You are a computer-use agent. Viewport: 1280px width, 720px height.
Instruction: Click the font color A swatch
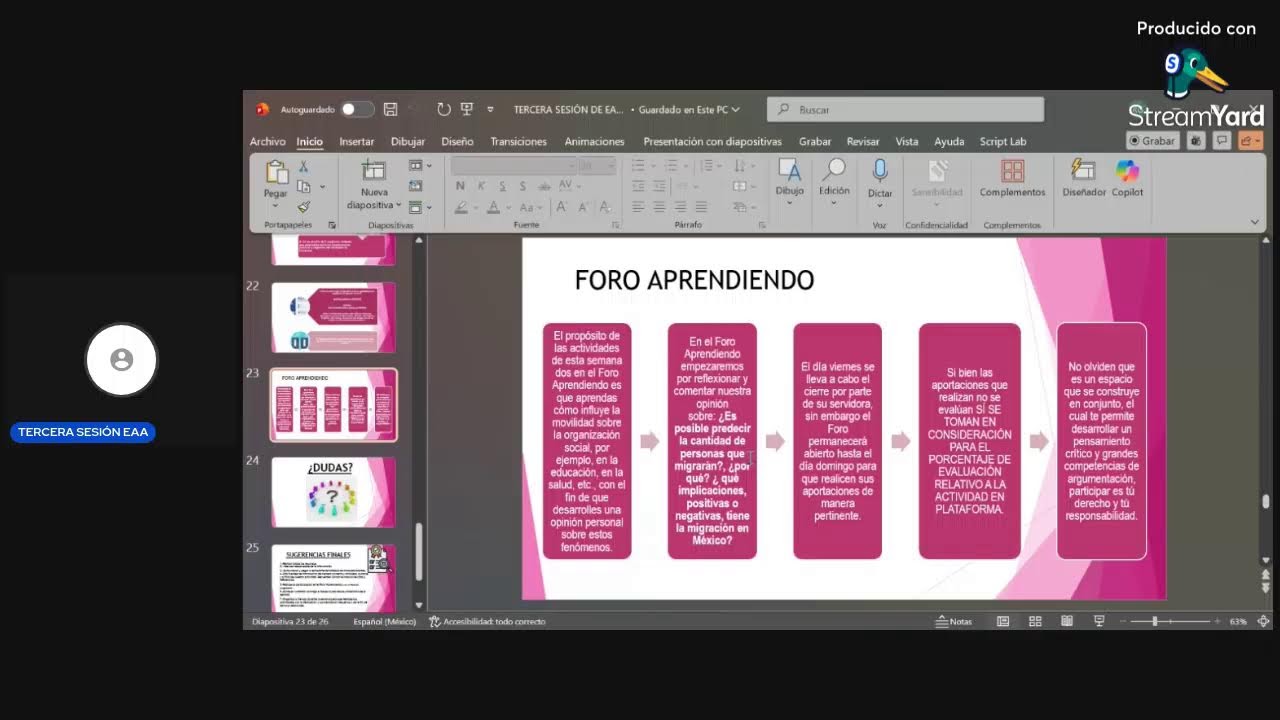pyautogui.click(x=493, y=208)
